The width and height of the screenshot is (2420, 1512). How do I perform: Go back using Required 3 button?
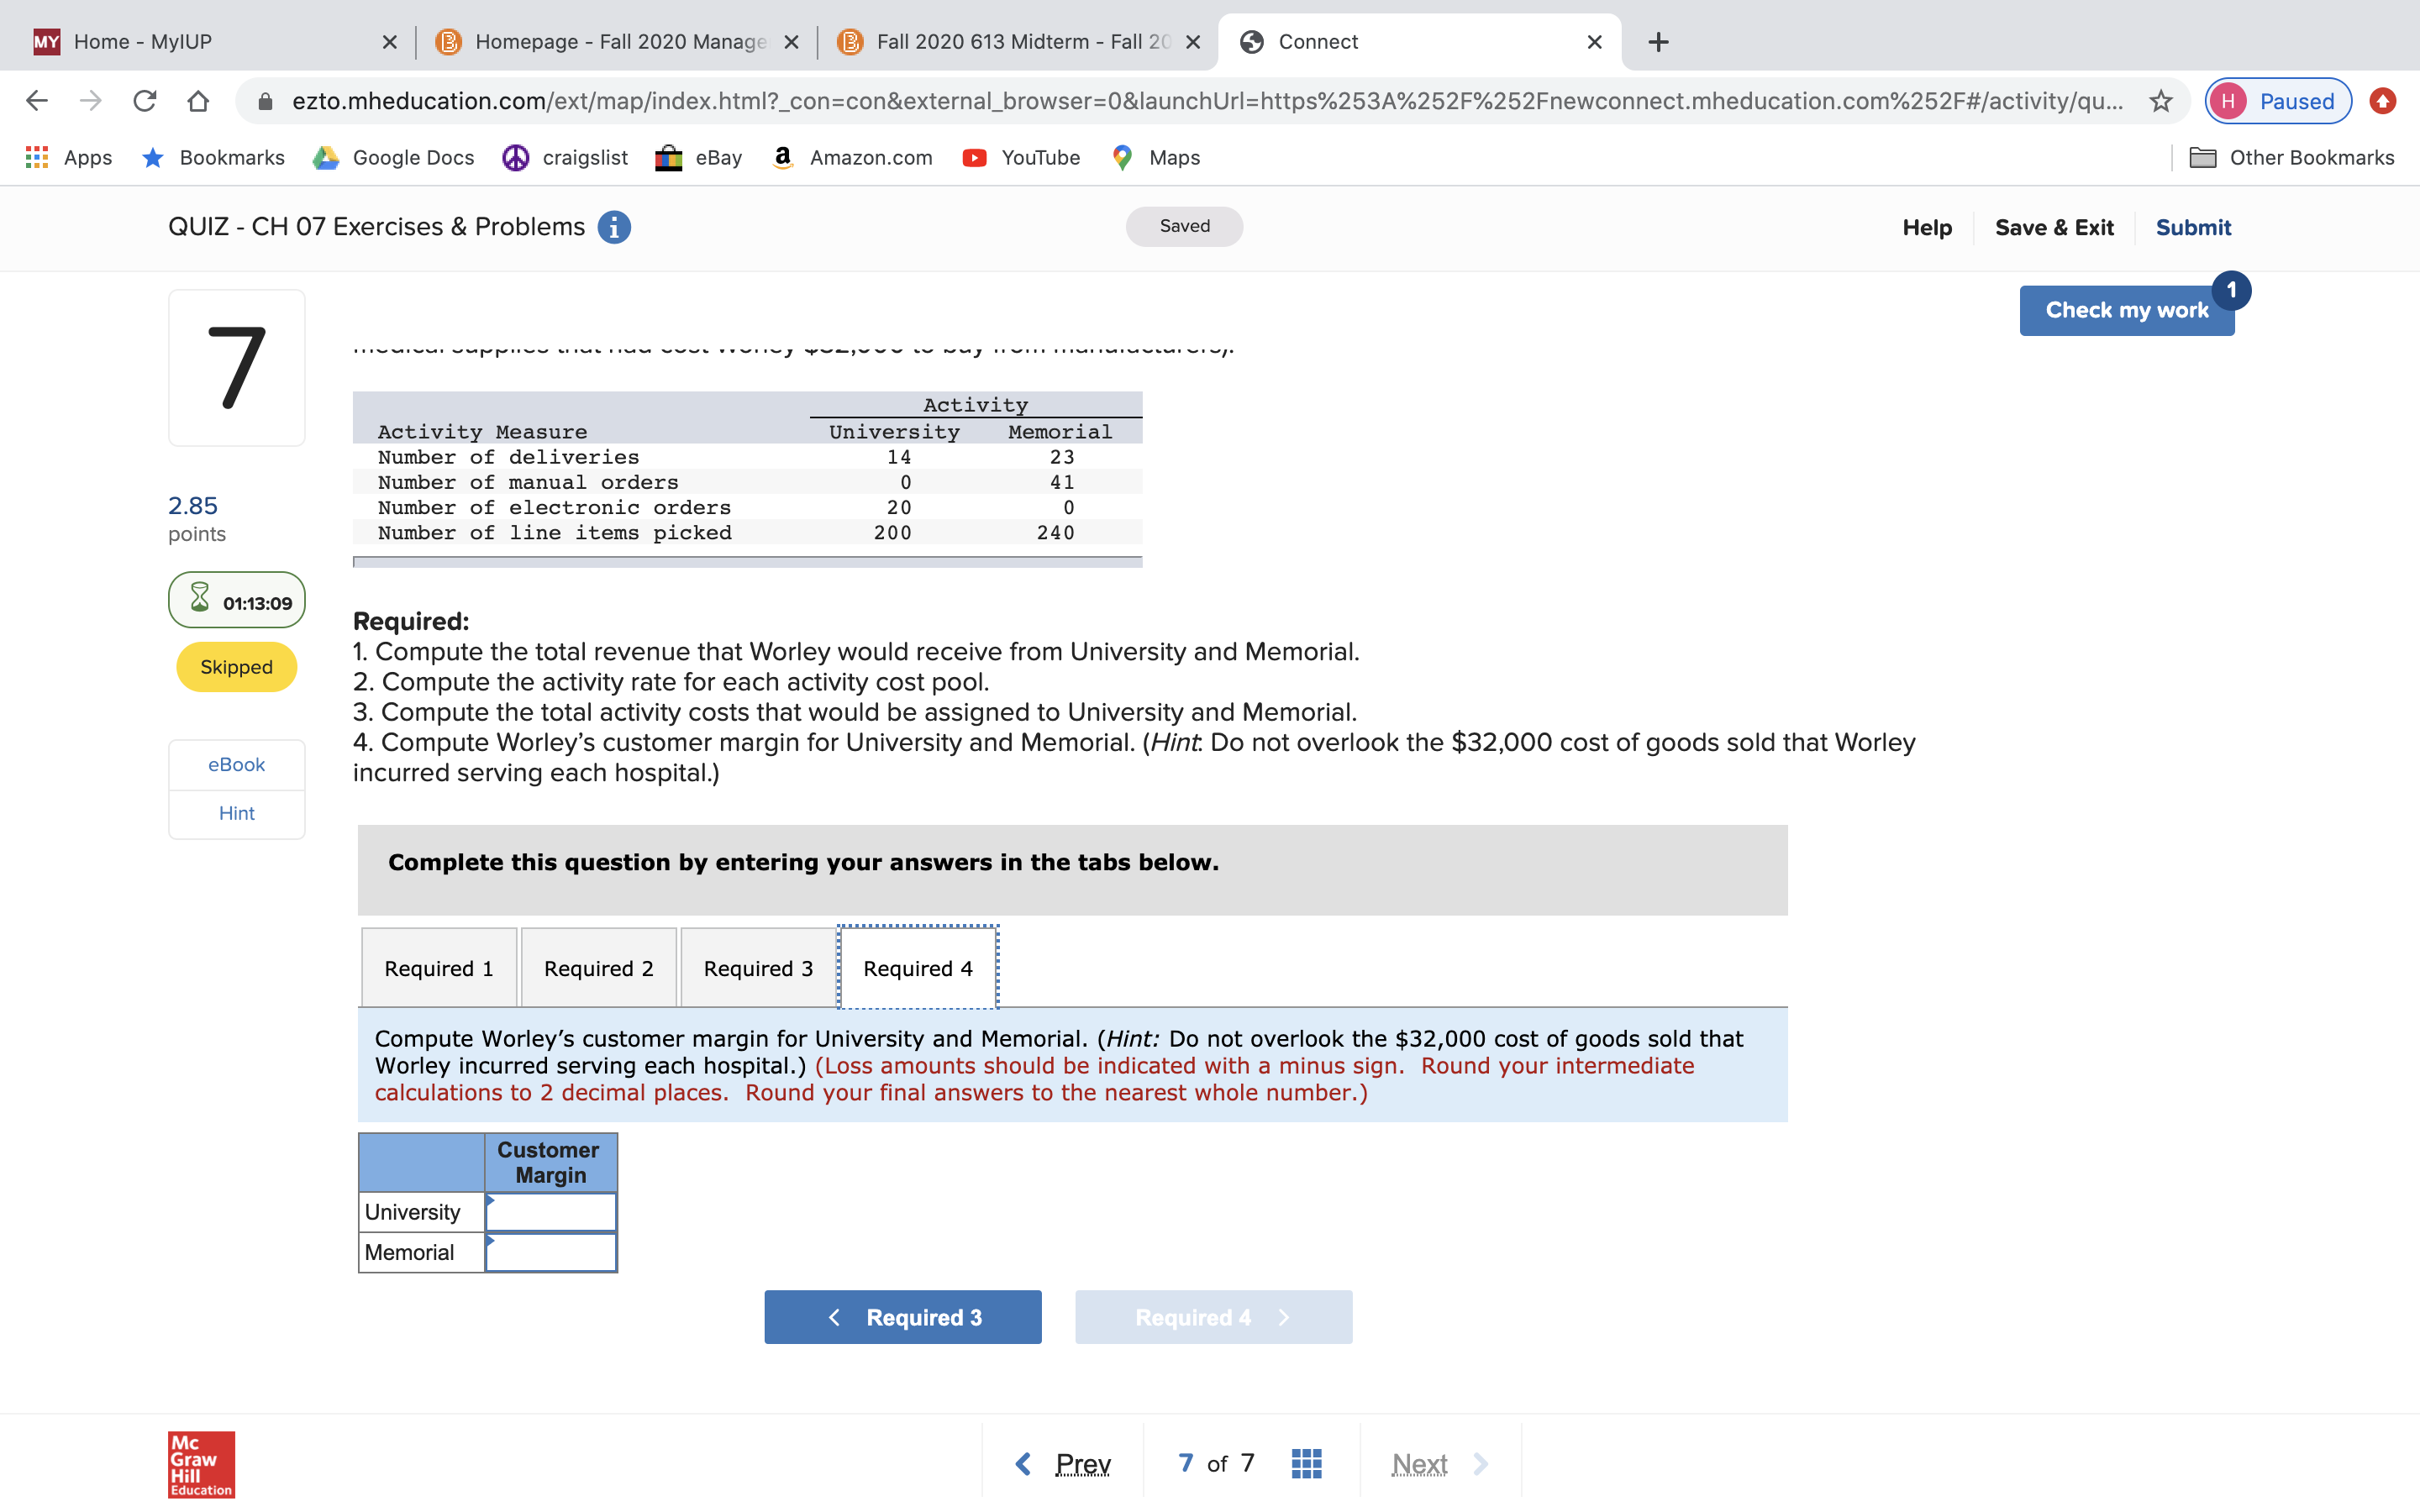click(x=902, y=1317)
